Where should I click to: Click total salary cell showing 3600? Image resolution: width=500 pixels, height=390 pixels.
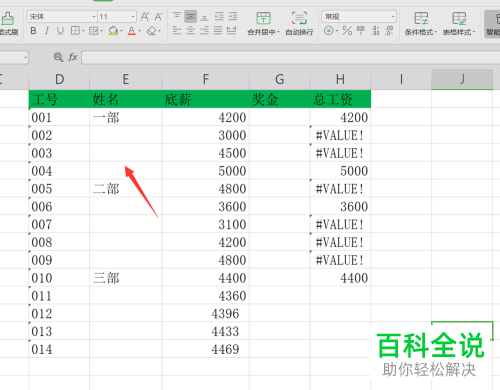pos(340,206)
